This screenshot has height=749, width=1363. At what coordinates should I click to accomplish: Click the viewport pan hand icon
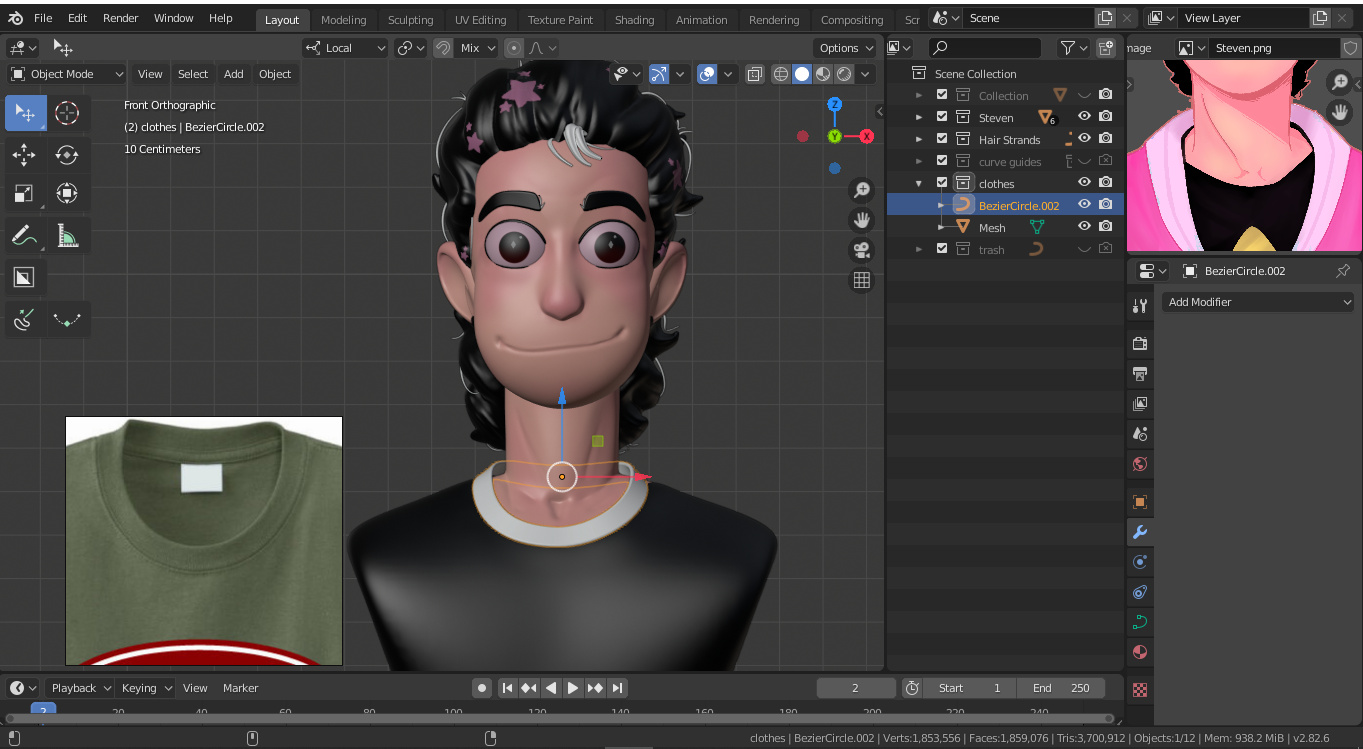(861, 220)
